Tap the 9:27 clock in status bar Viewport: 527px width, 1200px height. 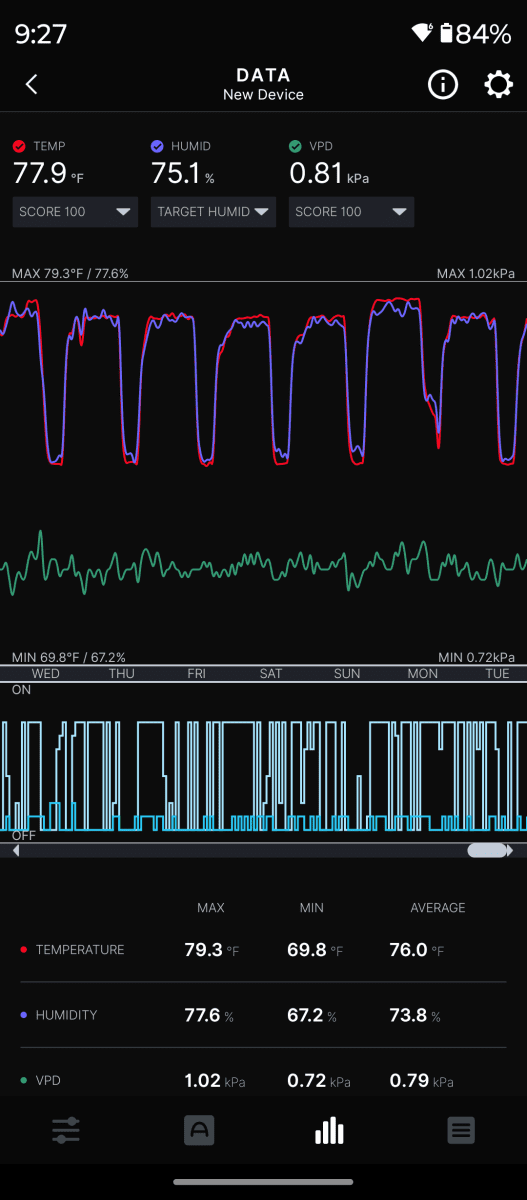pos(41,34)
